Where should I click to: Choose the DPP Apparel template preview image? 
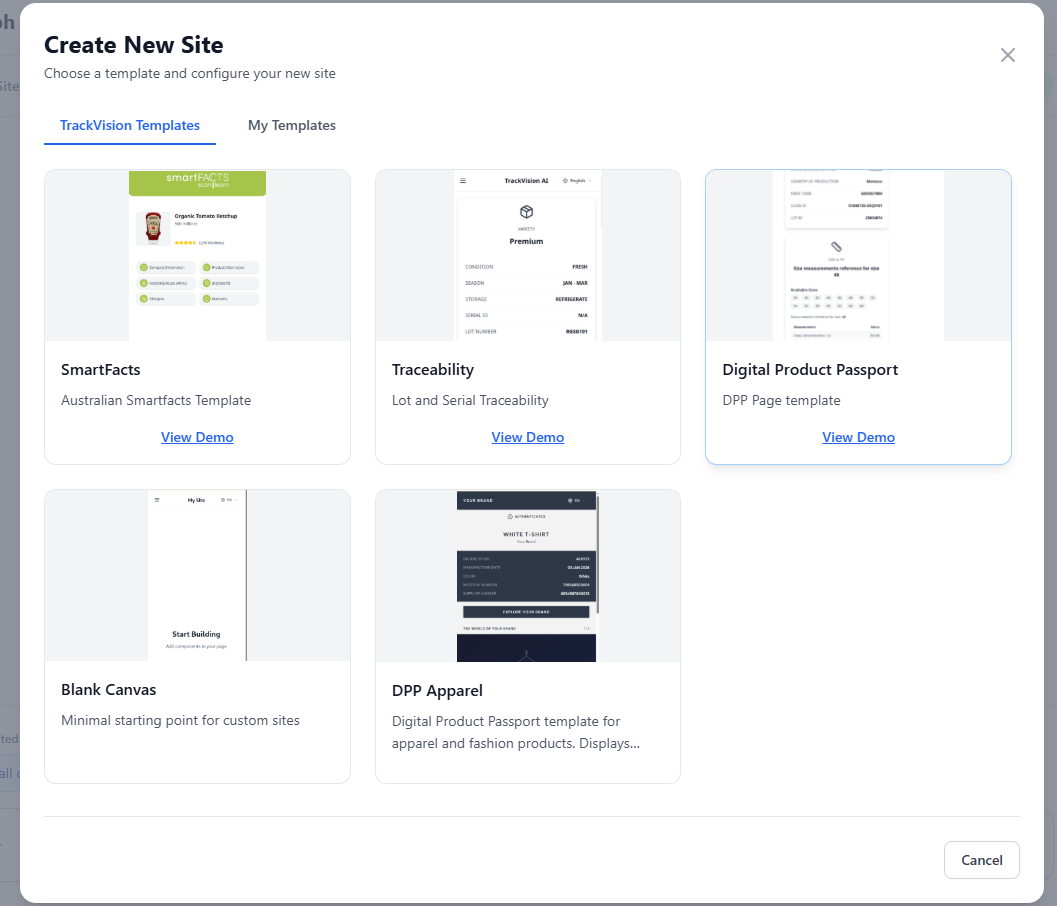click(527, 575)
